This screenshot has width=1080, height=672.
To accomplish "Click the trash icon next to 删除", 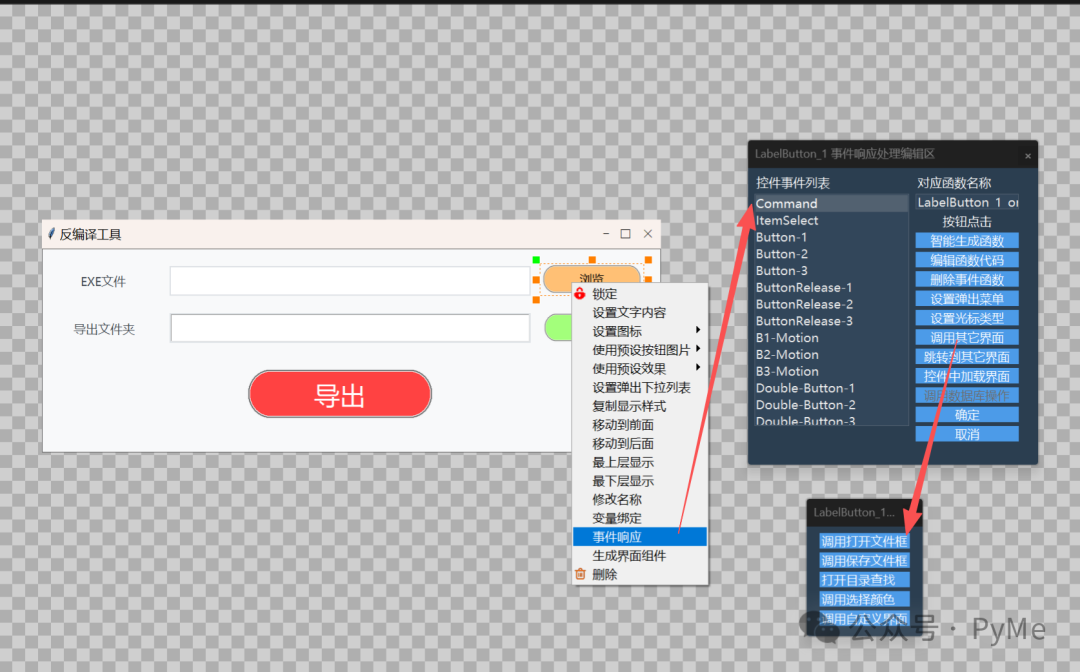I will click(x=579, y=574).
